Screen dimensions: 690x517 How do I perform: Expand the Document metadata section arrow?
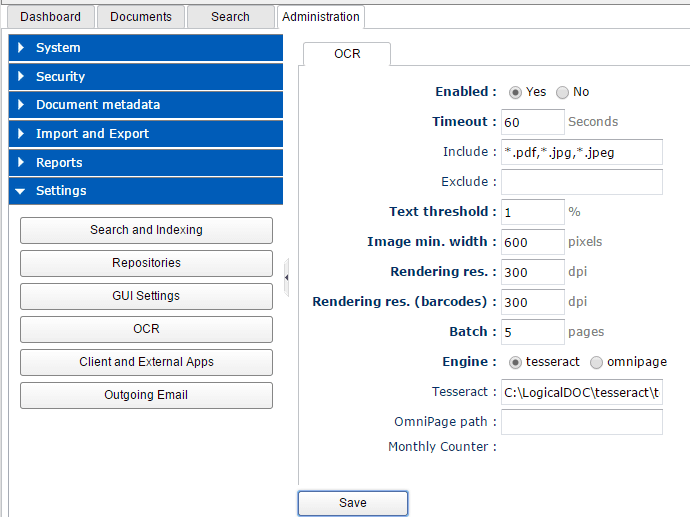(x=21, y=105)
